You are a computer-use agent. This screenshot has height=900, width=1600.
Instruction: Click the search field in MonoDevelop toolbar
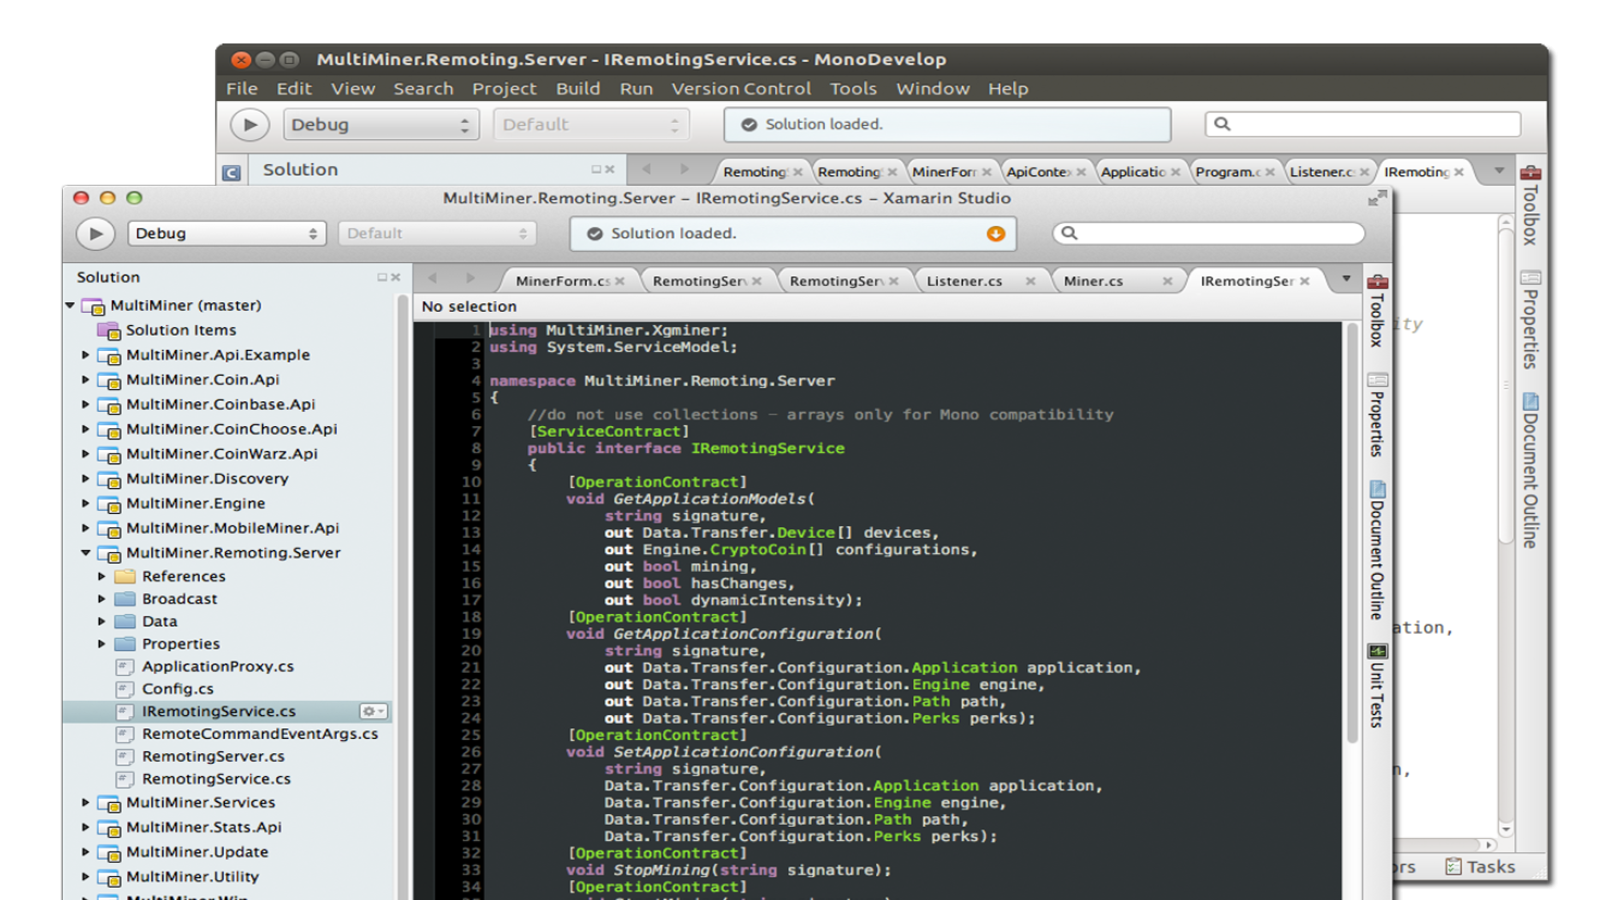pos(1362,124)
